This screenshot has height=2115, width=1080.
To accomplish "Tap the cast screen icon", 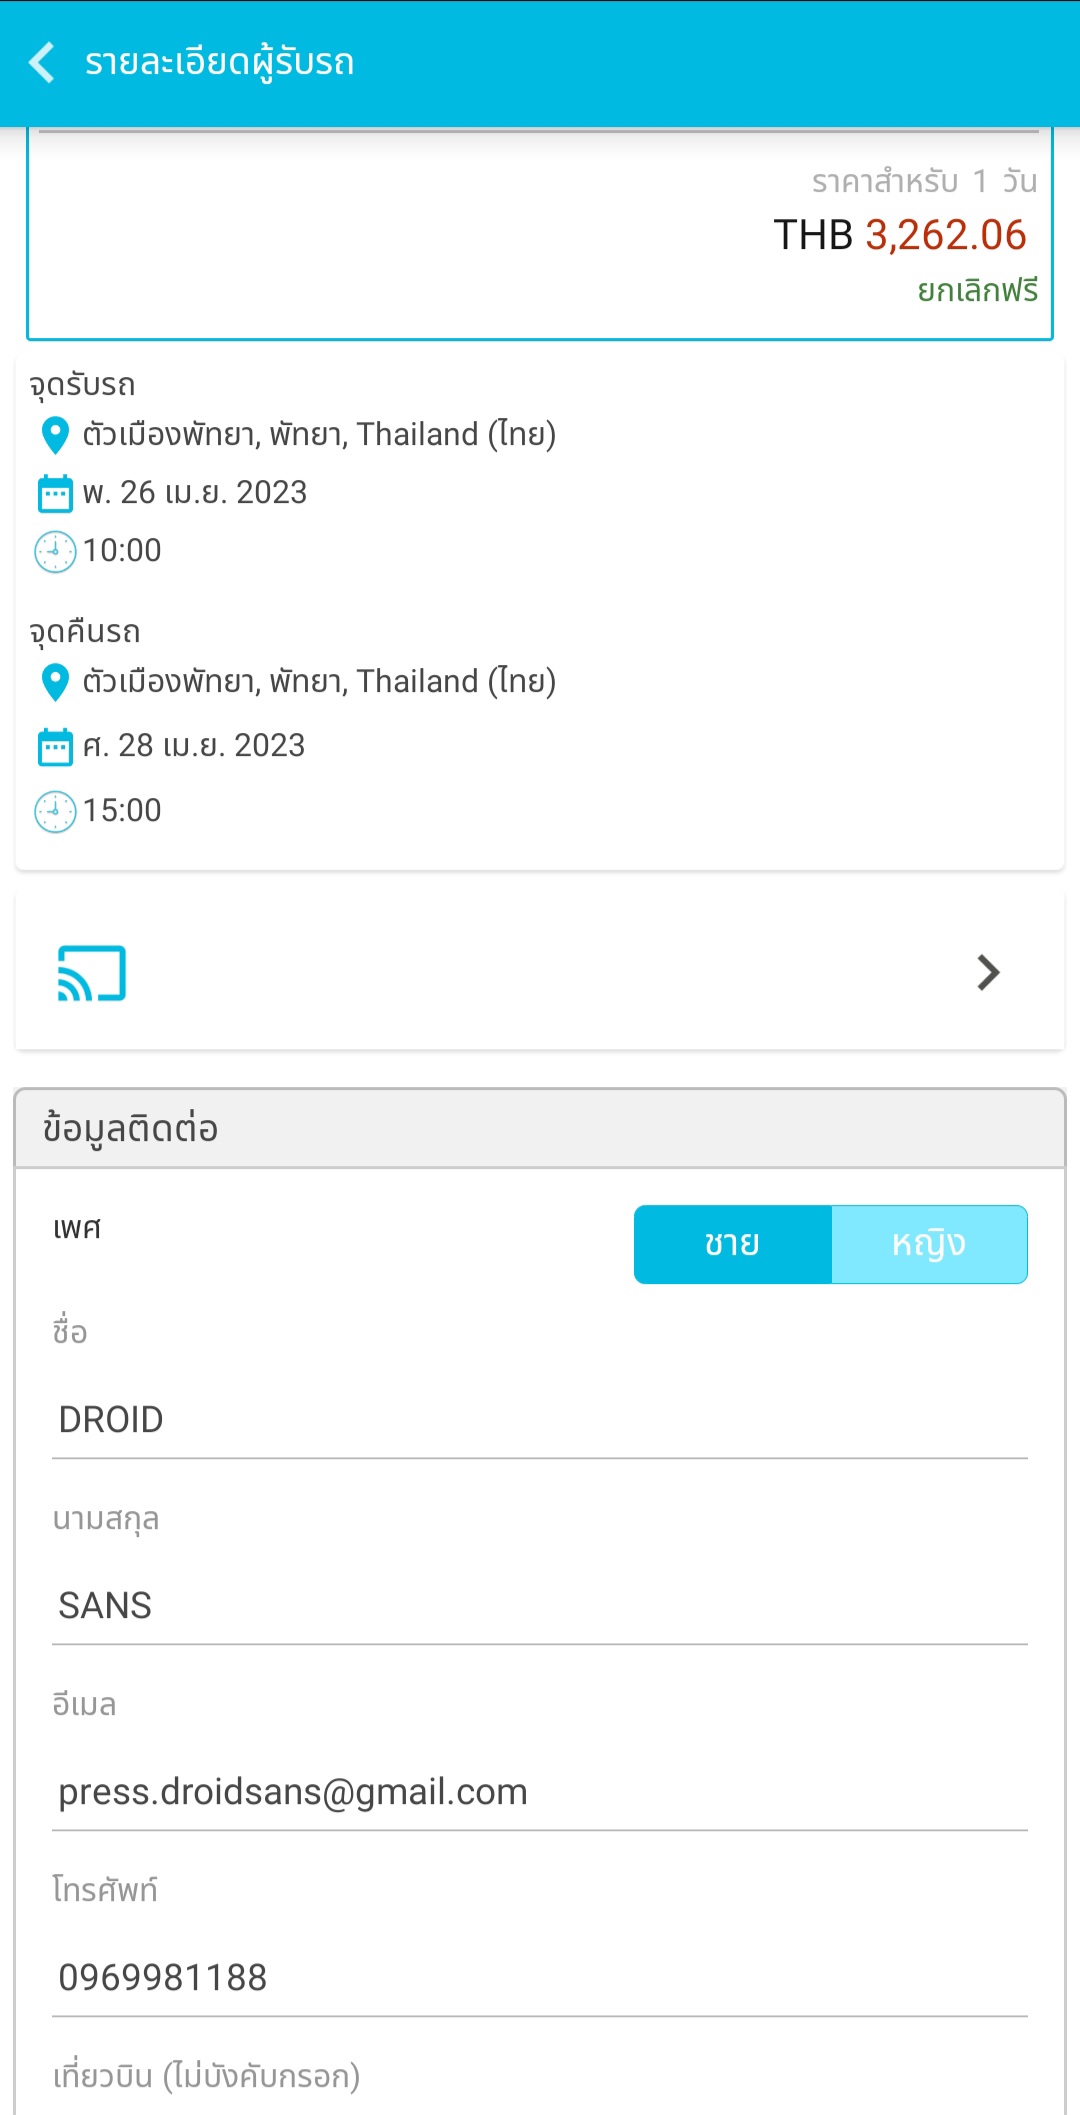I will pyautogui.click(x=92, y=973).
